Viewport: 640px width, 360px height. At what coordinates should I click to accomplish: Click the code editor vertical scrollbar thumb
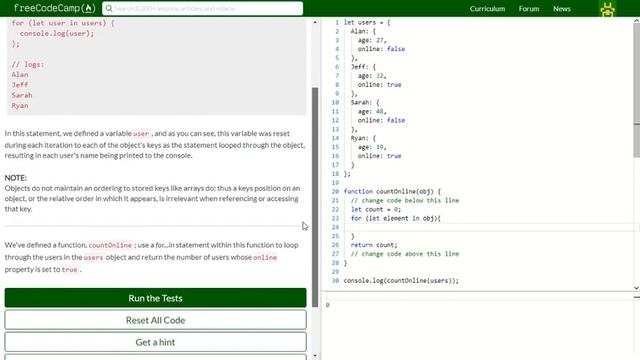[636, 90]
